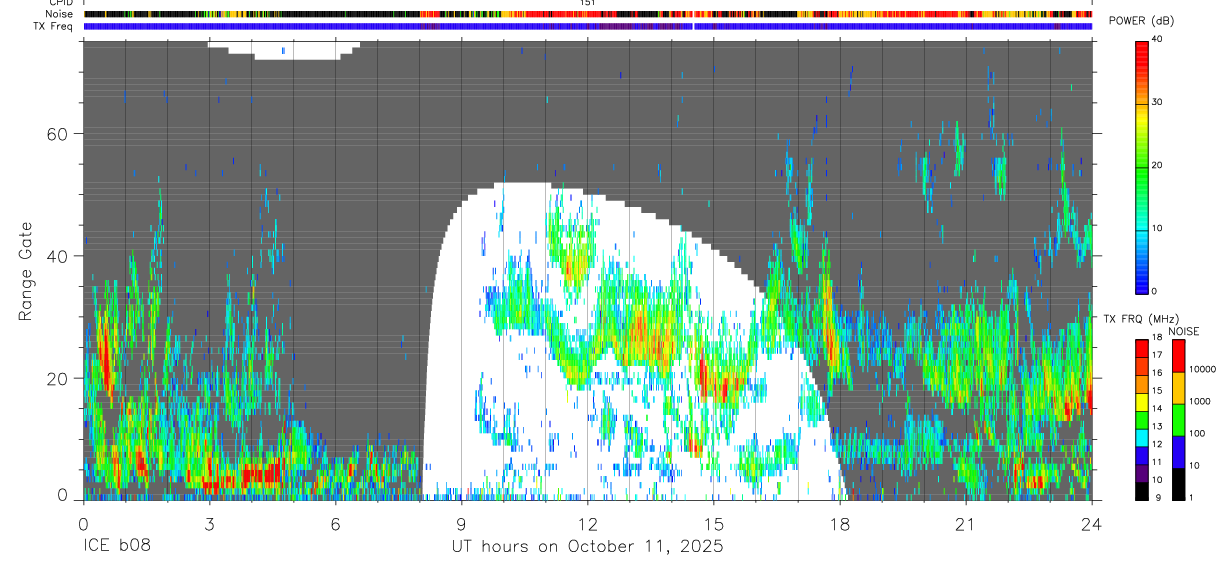Click the POWER (dB) color bar
The width and height of the screenshot is (1228, 567).
[x=1142, y=166]
